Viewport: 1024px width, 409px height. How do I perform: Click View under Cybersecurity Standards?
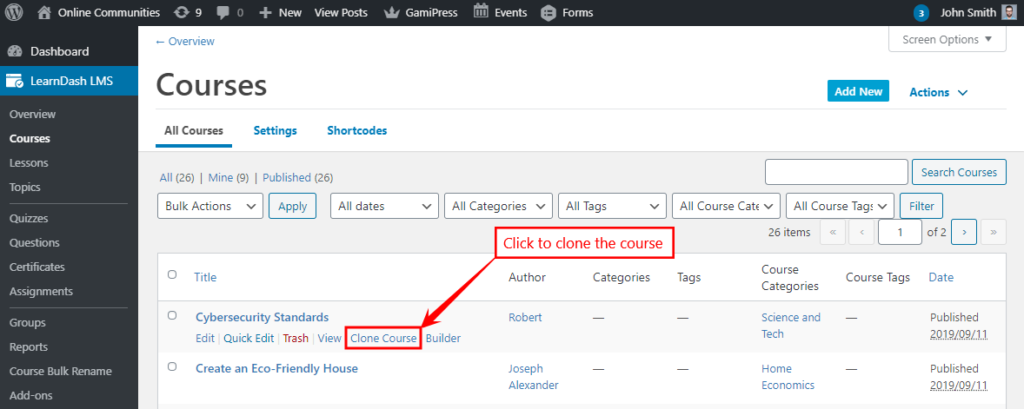click(x=330, y=338)
